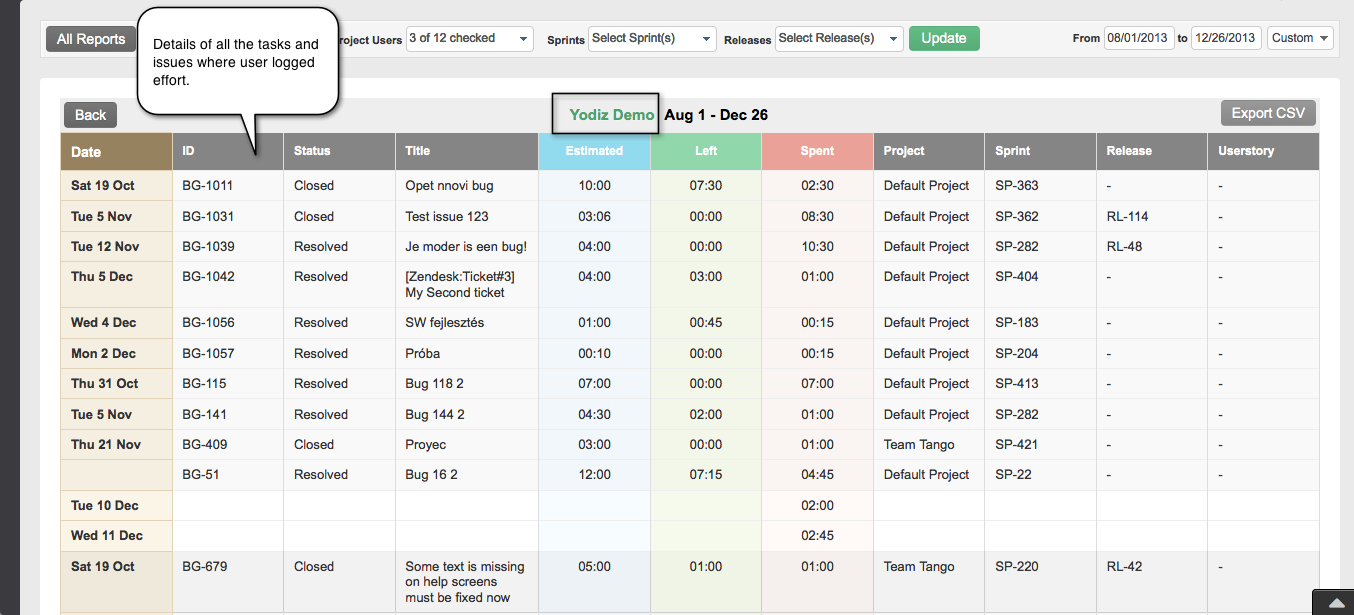The width and height of the screenshot is (1354, 615).
Task: Edit the To date field 12/26/2013
Action: coord(1224,39)
